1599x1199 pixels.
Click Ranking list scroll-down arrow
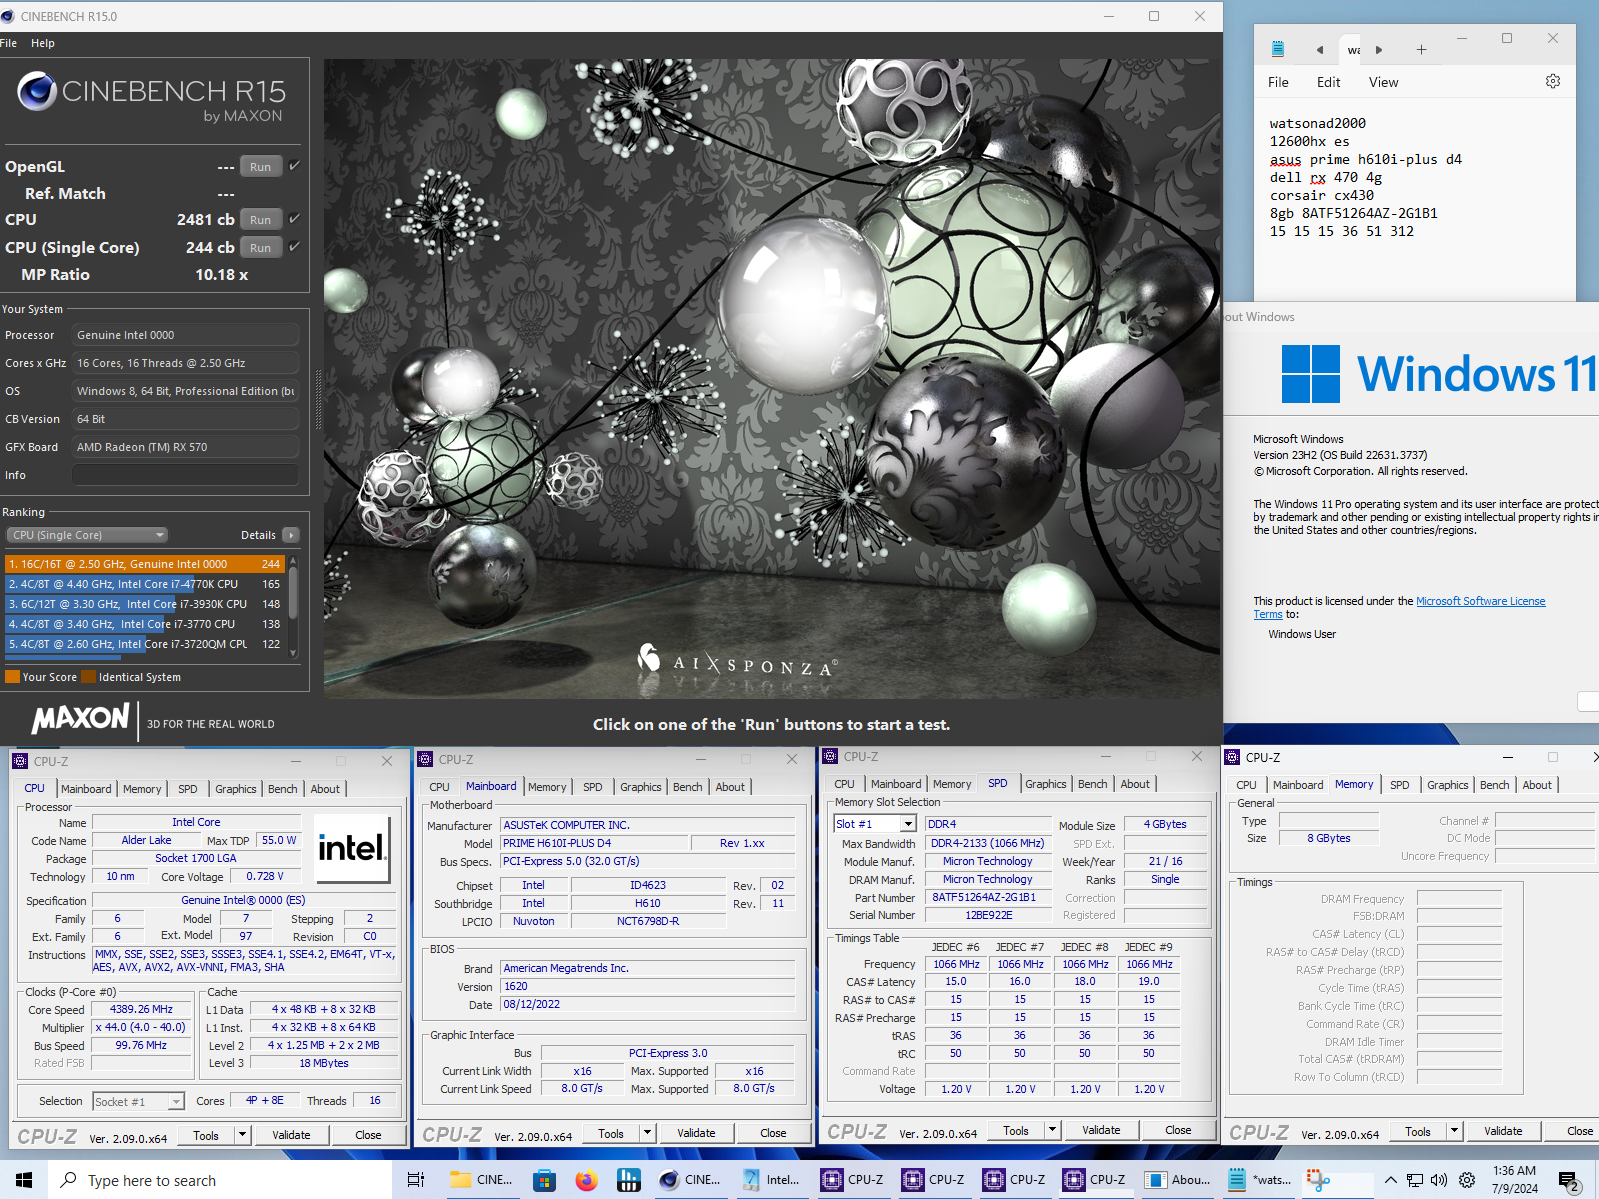click(x=293, y=653)
